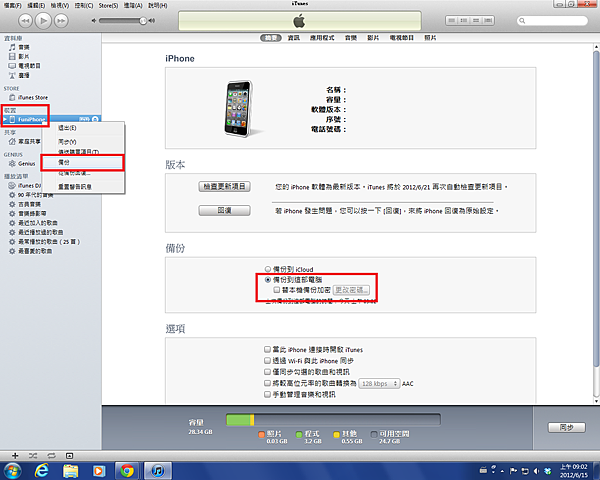The height and width of the screenshot is (480, 600).
Task: Click the 同步 button at bottom right
Action: (566, 427)
